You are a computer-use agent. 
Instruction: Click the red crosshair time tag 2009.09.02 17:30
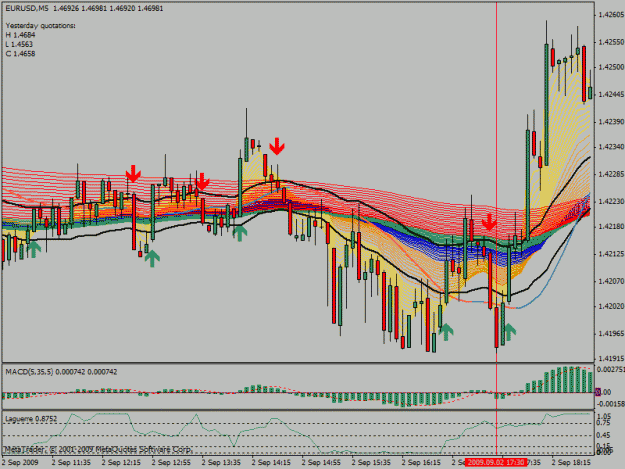[x=496, y=462]
